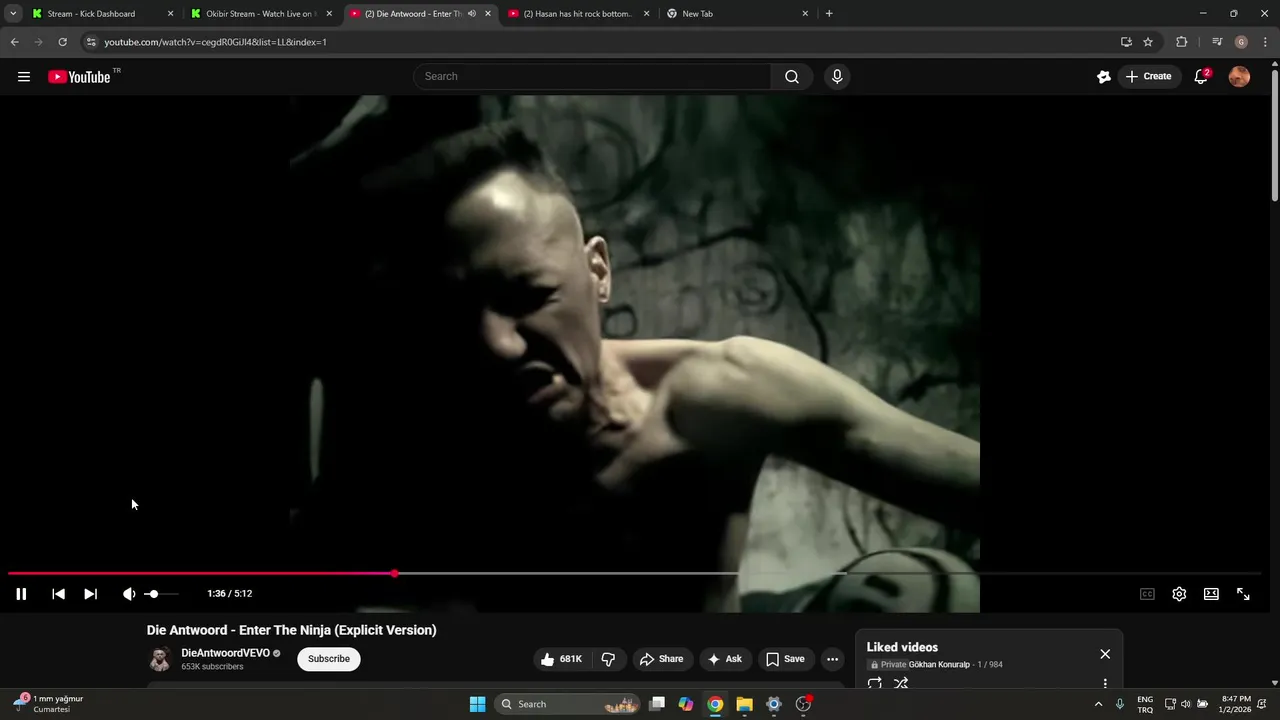The image size is (1280, 720).
Task: Bookmark this page with the star
Action: click(1148, 42)
